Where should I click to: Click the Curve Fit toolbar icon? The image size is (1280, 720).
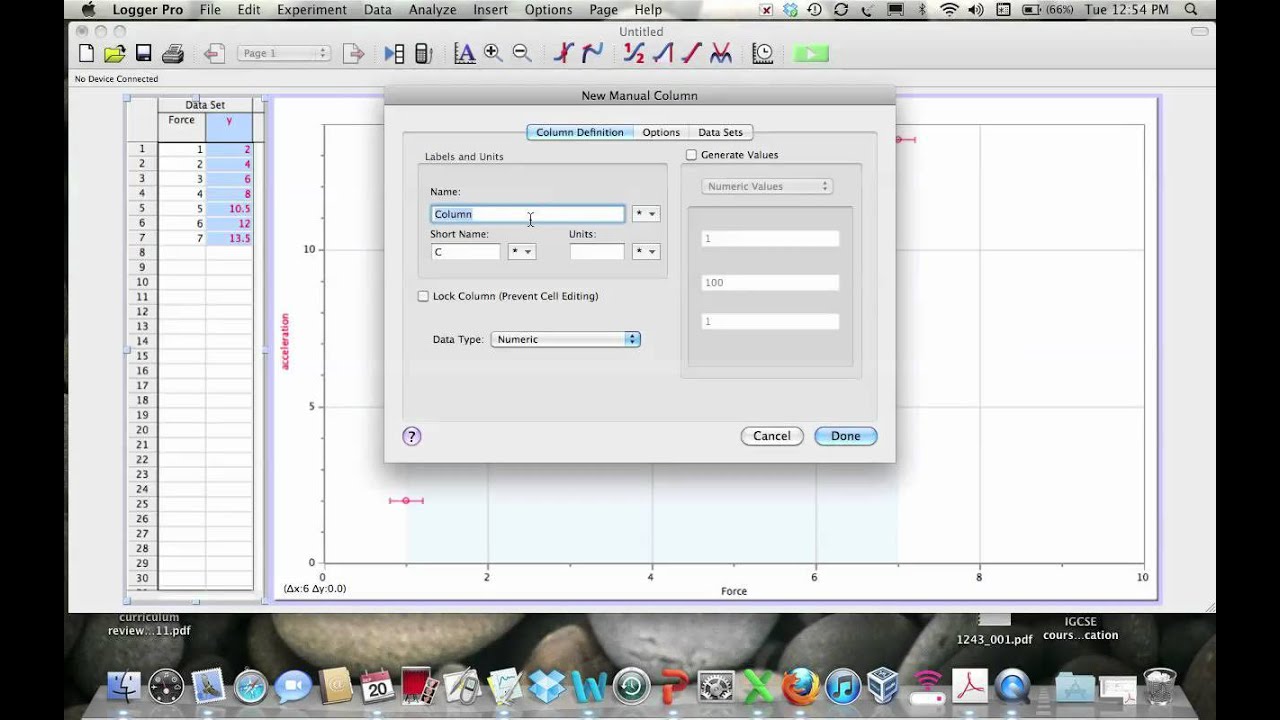pos(721,54)
